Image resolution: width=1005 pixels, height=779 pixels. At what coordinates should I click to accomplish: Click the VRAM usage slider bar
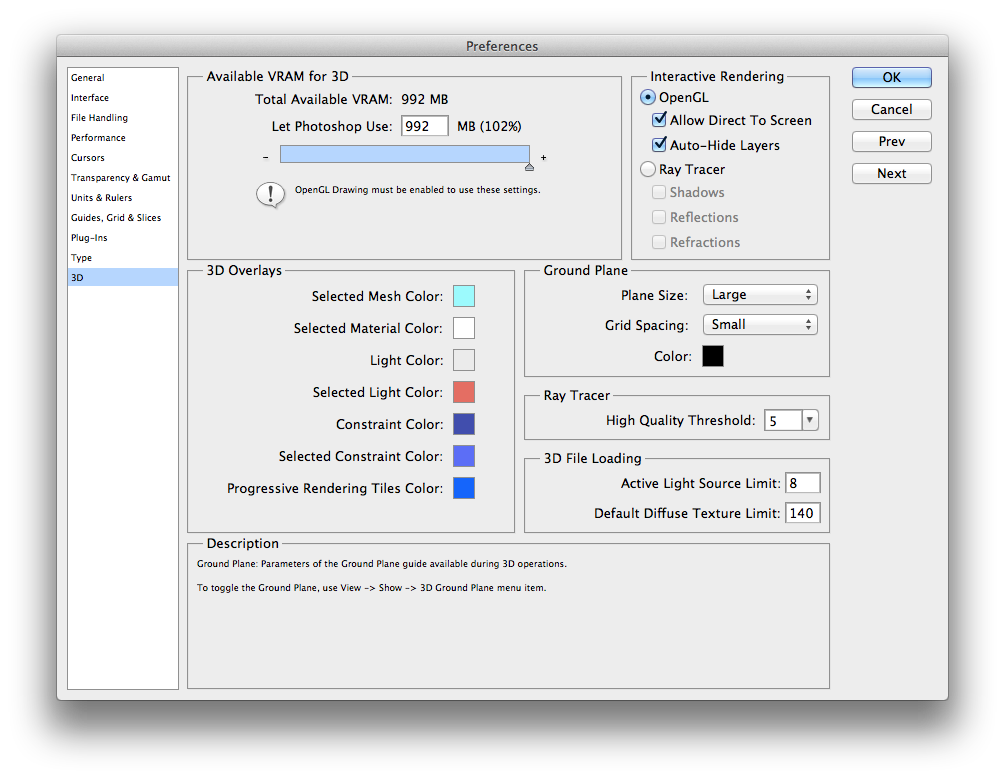click(x=404, y=154)
